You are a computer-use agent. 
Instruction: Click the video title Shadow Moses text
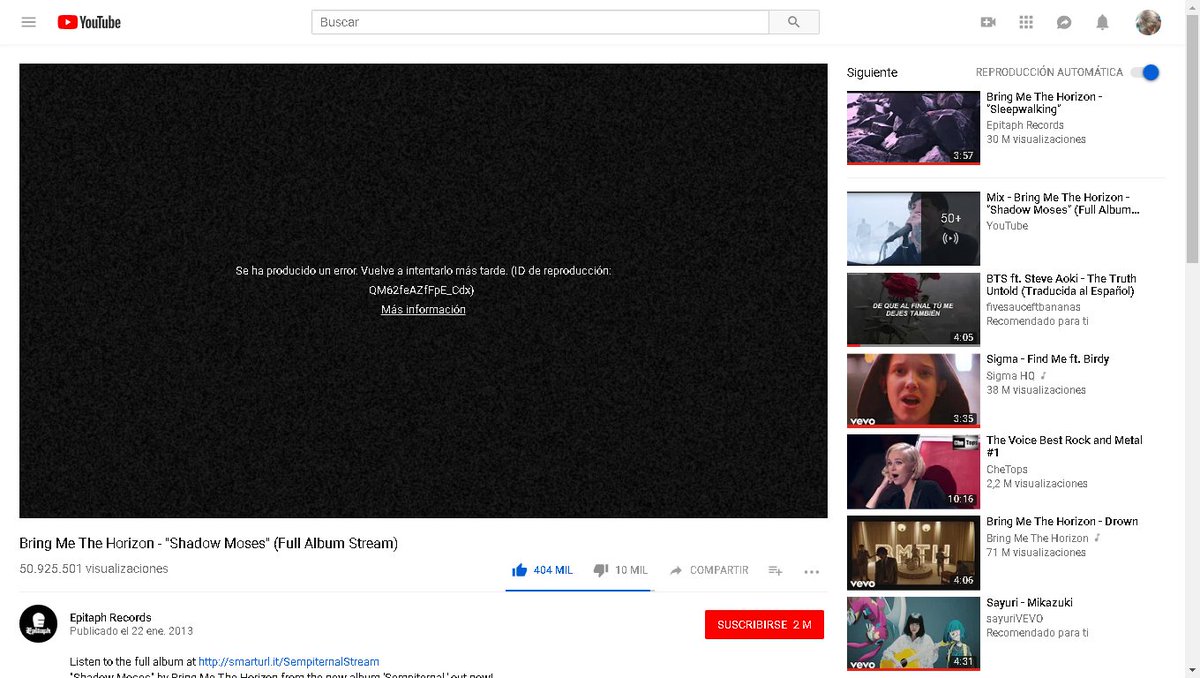pos(208,543)
